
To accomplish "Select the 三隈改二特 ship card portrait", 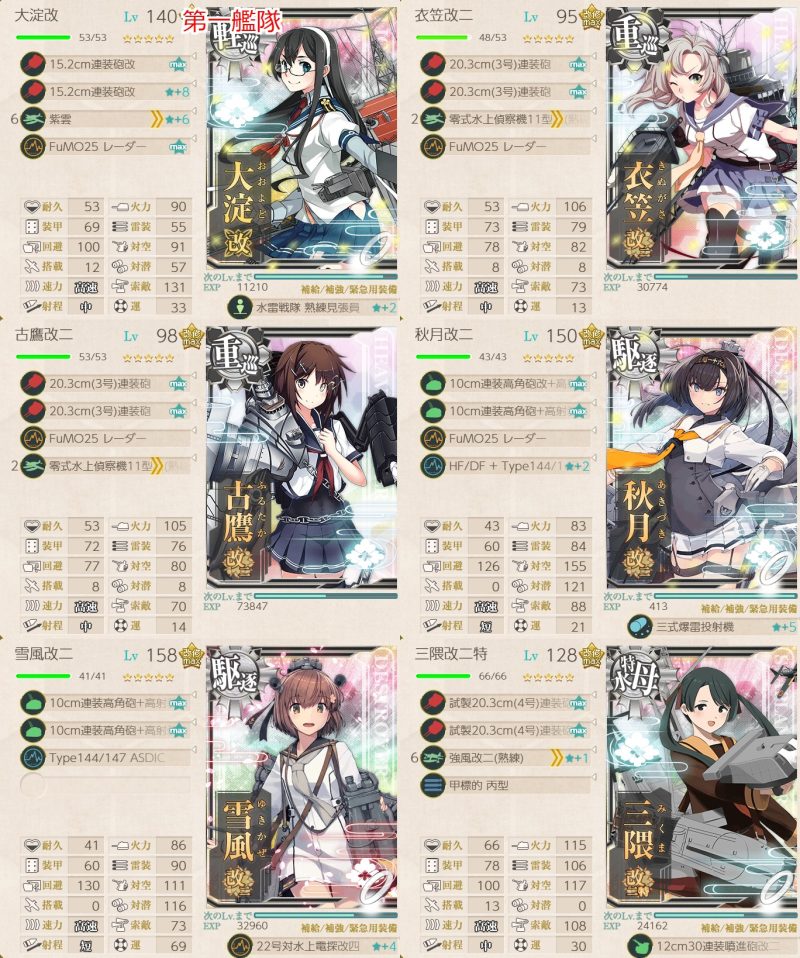I will (x=702, y=778).
